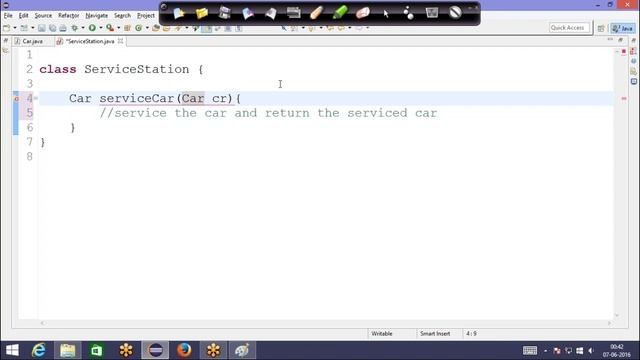Click the Writable status bar entry
The width and height of the screenshot is (640, 360).
[382, 334]
